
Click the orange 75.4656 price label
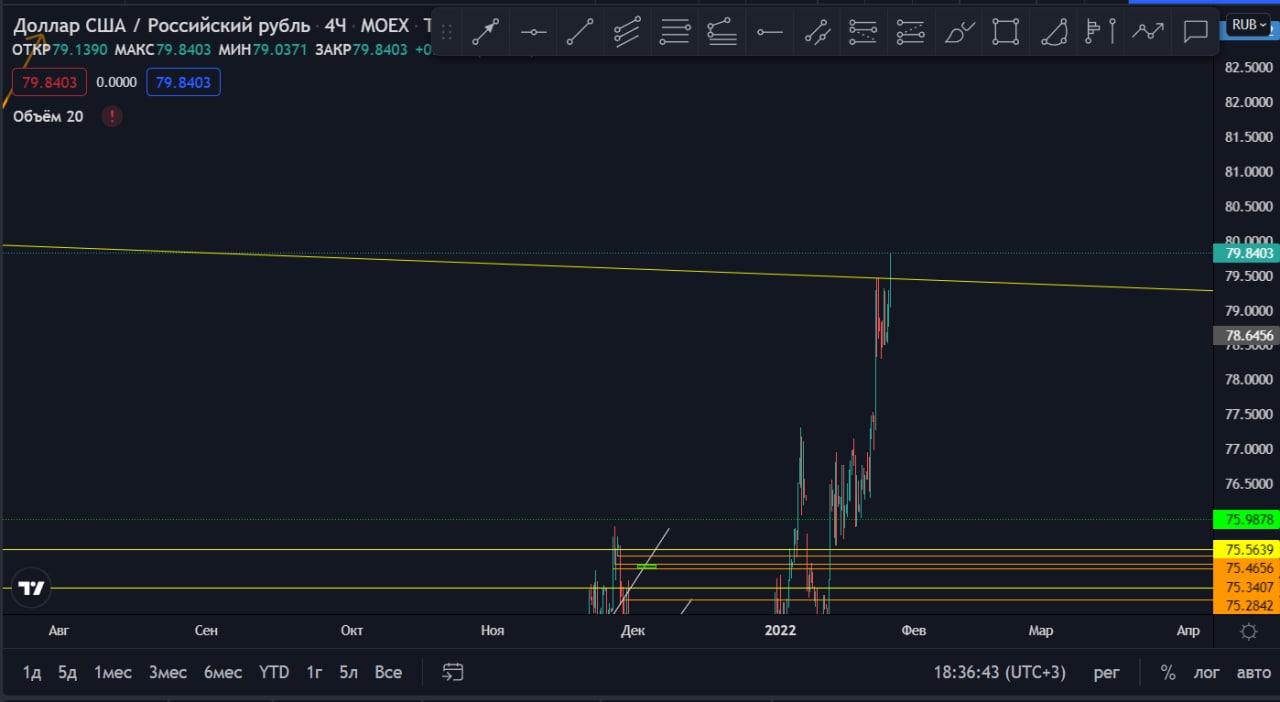(1247, 568)
